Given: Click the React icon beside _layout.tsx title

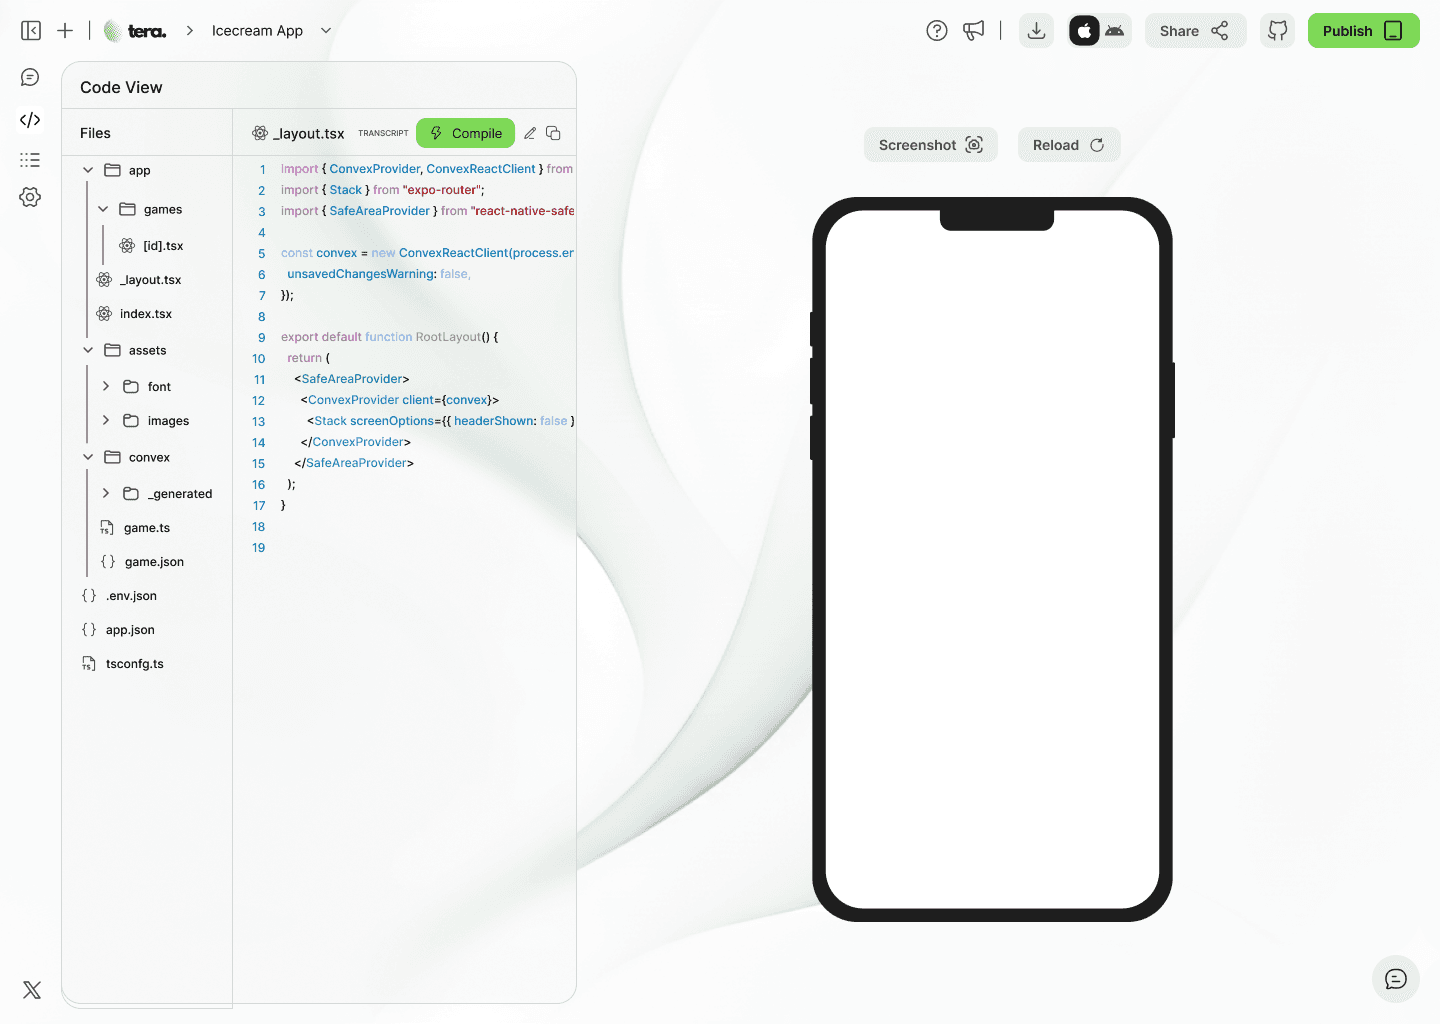Looking at the screenshot, I should point(260,133).
